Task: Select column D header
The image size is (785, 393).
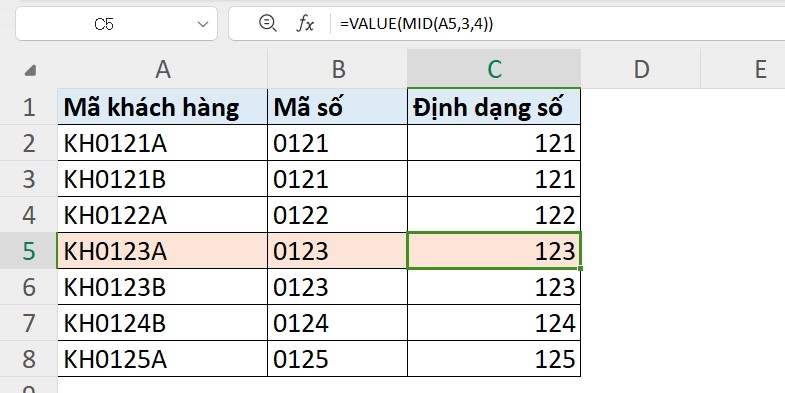Action: click(641, 69)
